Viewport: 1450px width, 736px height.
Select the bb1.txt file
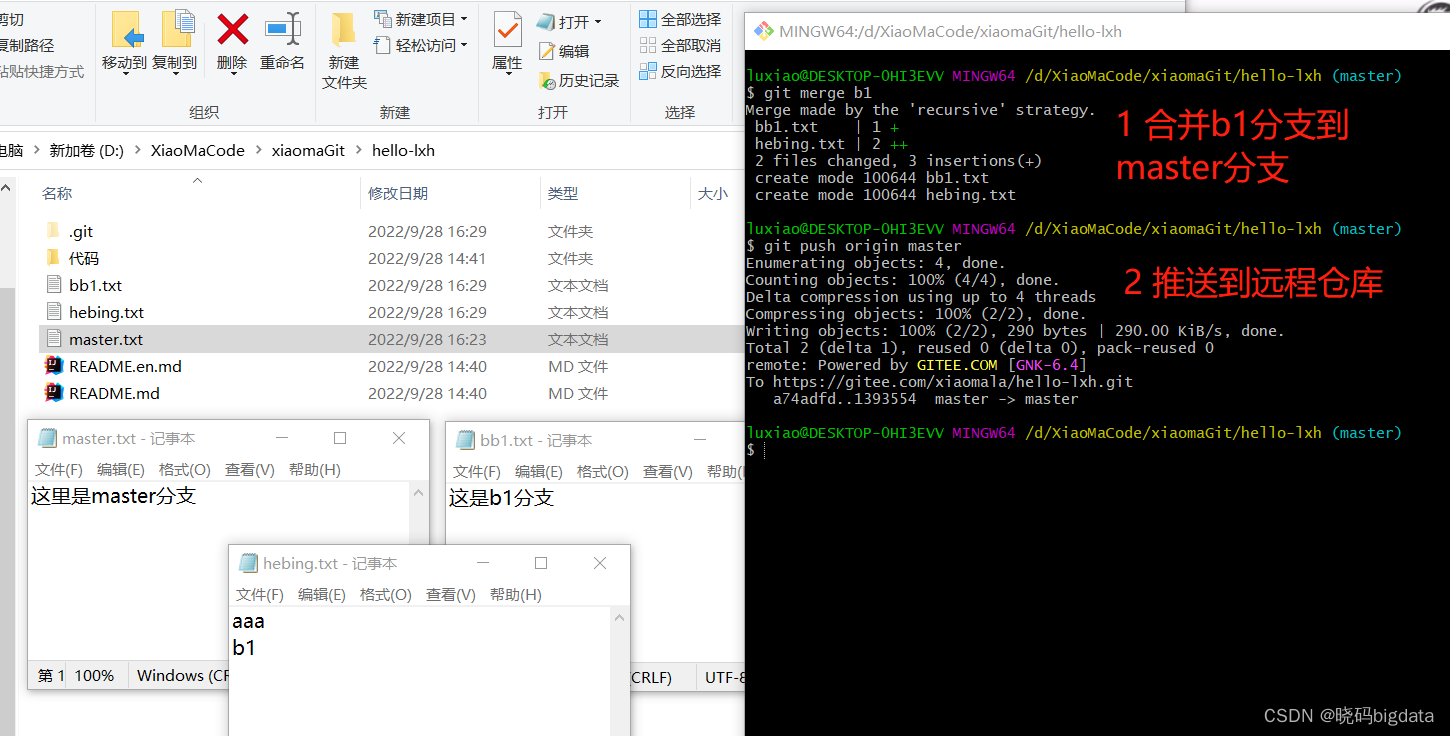pos(95,285)
